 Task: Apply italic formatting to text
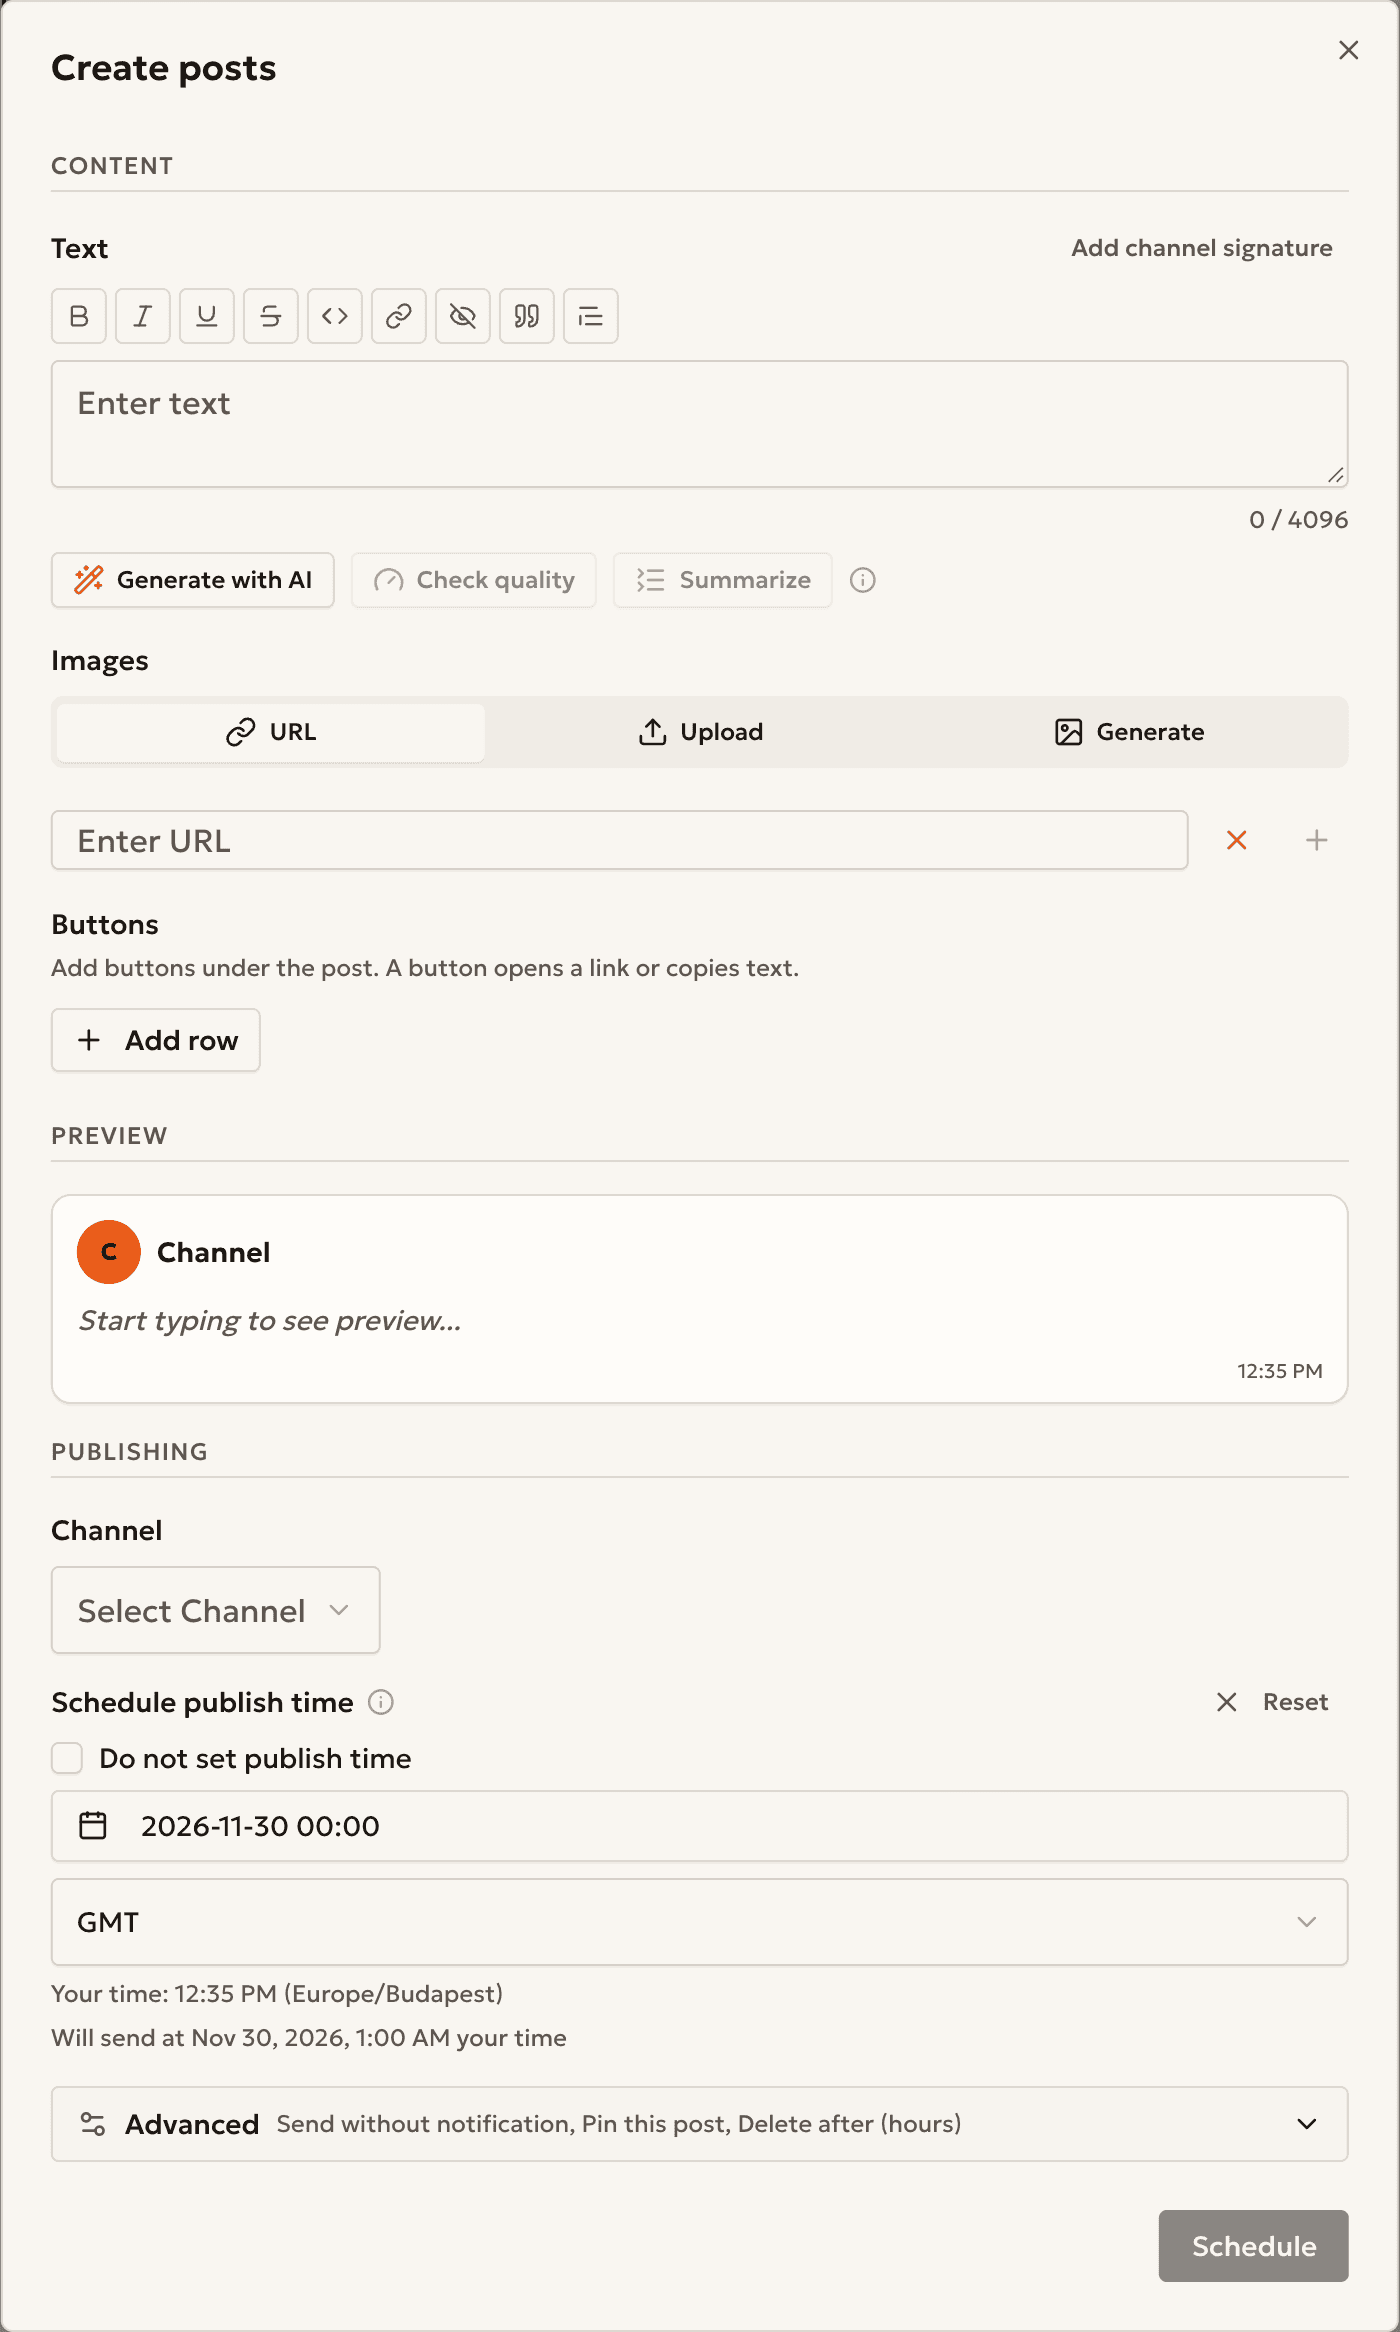tap(143, 316)
